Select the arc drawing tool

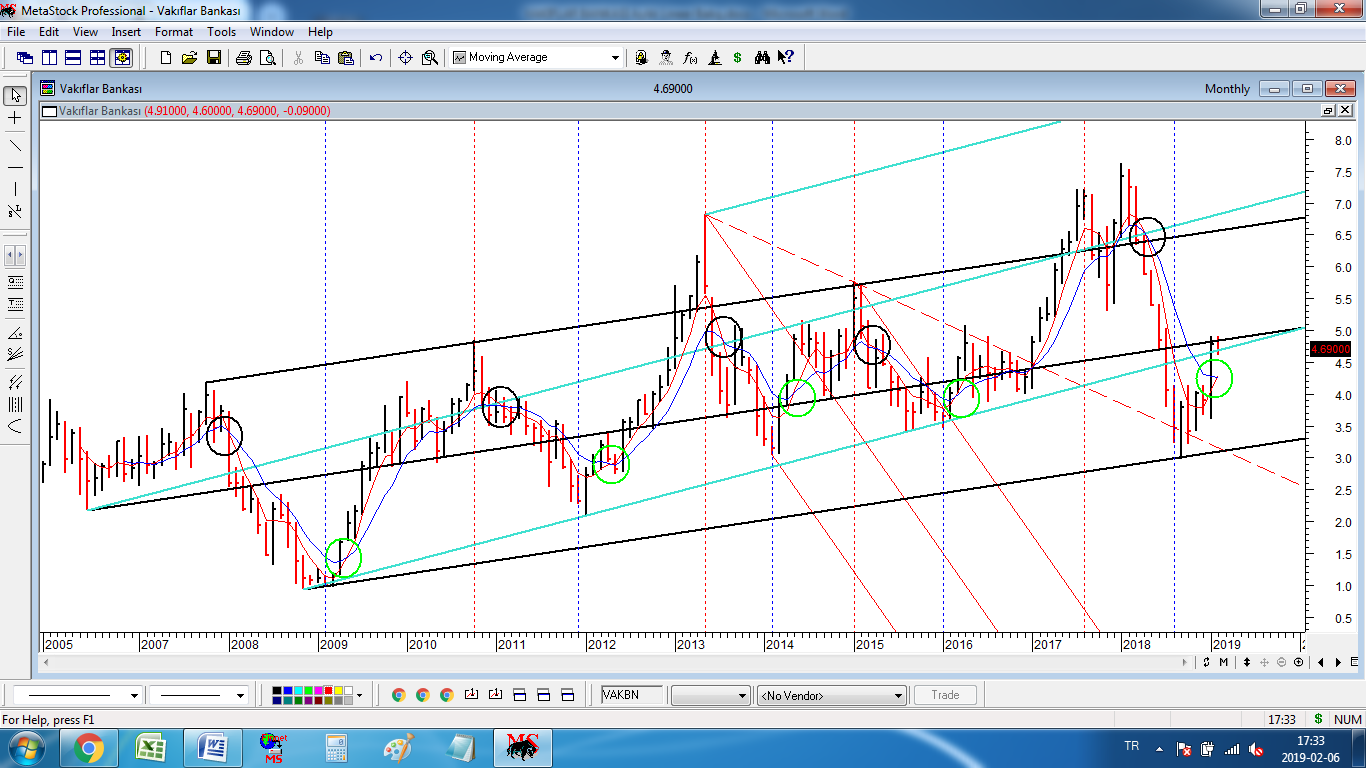(x=15, y=426)
